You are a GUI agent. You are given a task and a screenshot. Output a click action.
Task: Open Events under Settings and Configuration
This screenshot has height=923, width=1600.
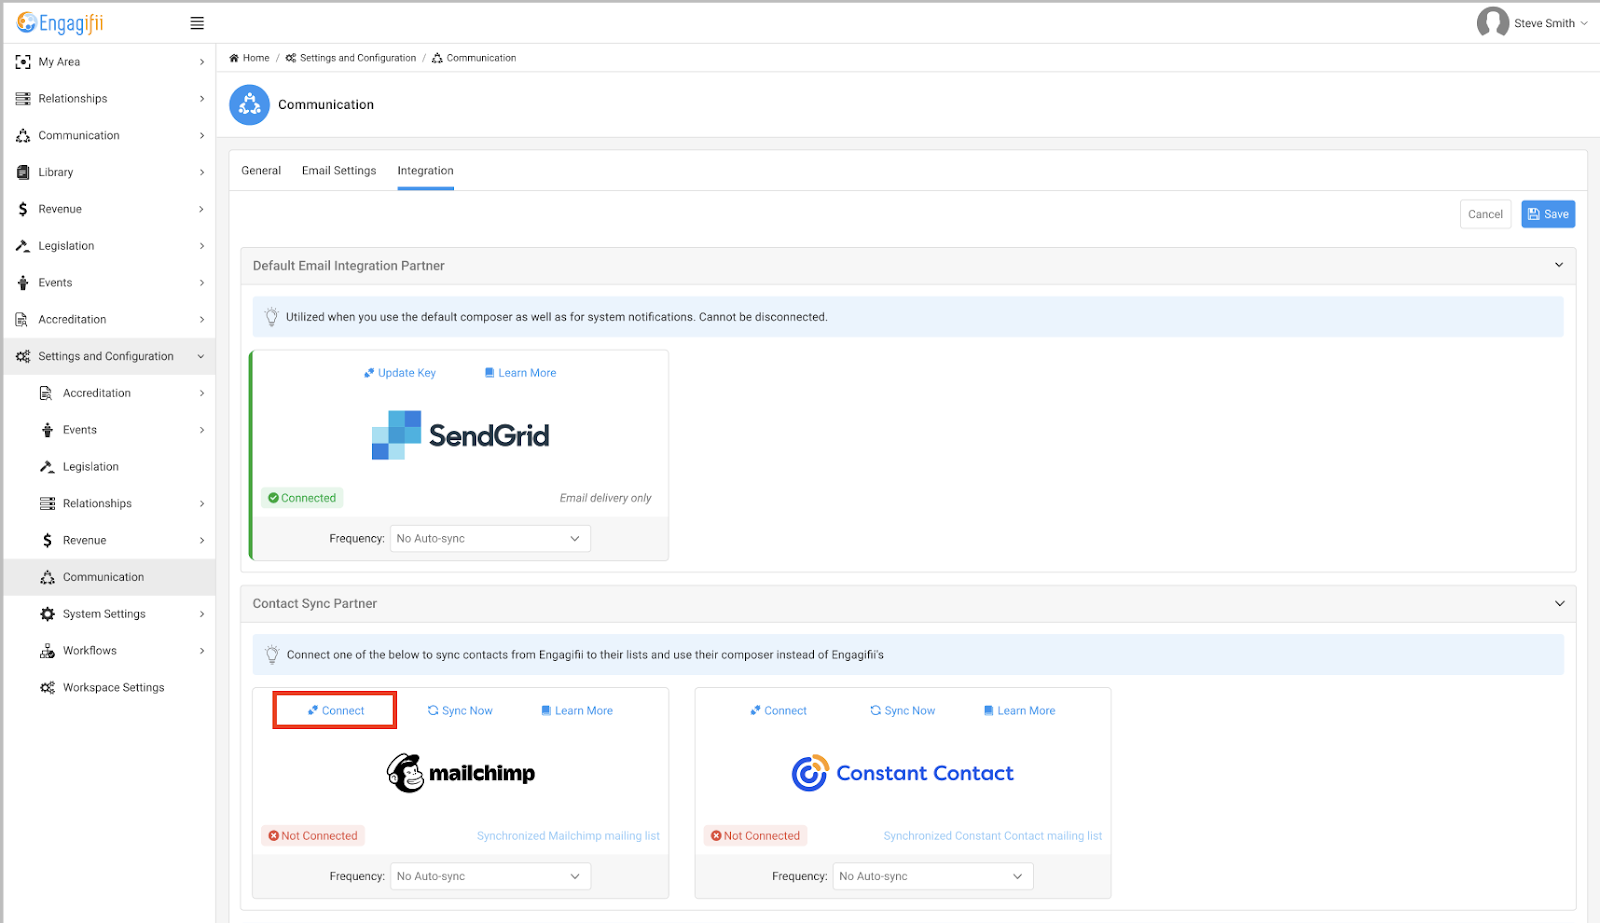point(110,430)
